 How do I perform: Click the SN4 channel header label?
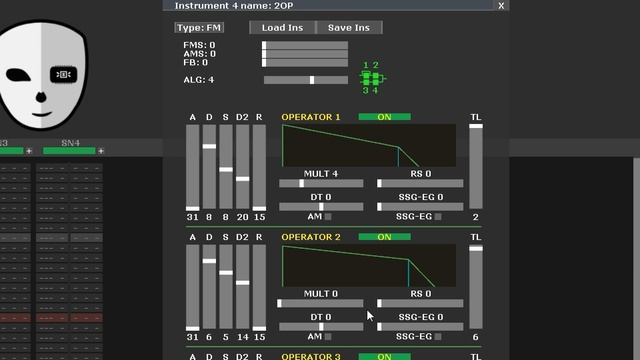click(x=71, y=143)
